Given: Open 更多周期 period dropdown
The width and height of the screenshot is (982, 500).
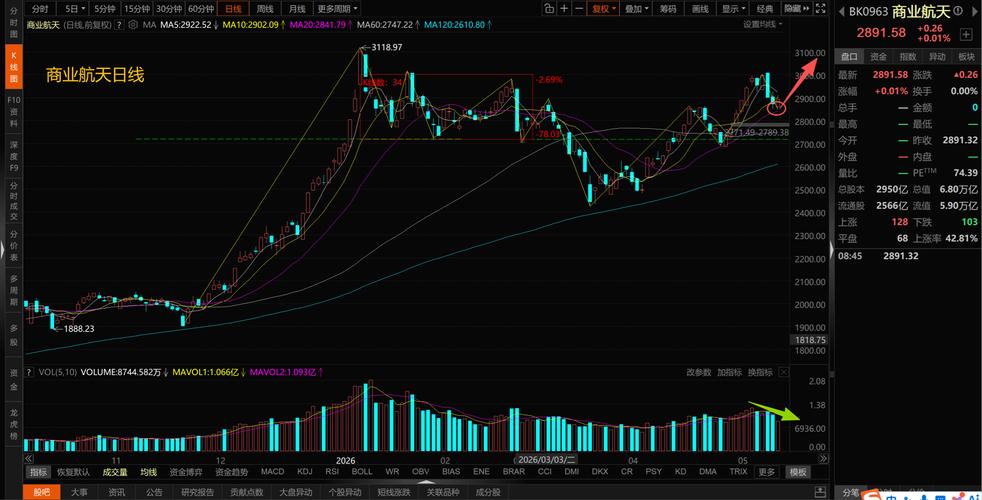Looking at the screenshot, I should click(x=338, y=9).
